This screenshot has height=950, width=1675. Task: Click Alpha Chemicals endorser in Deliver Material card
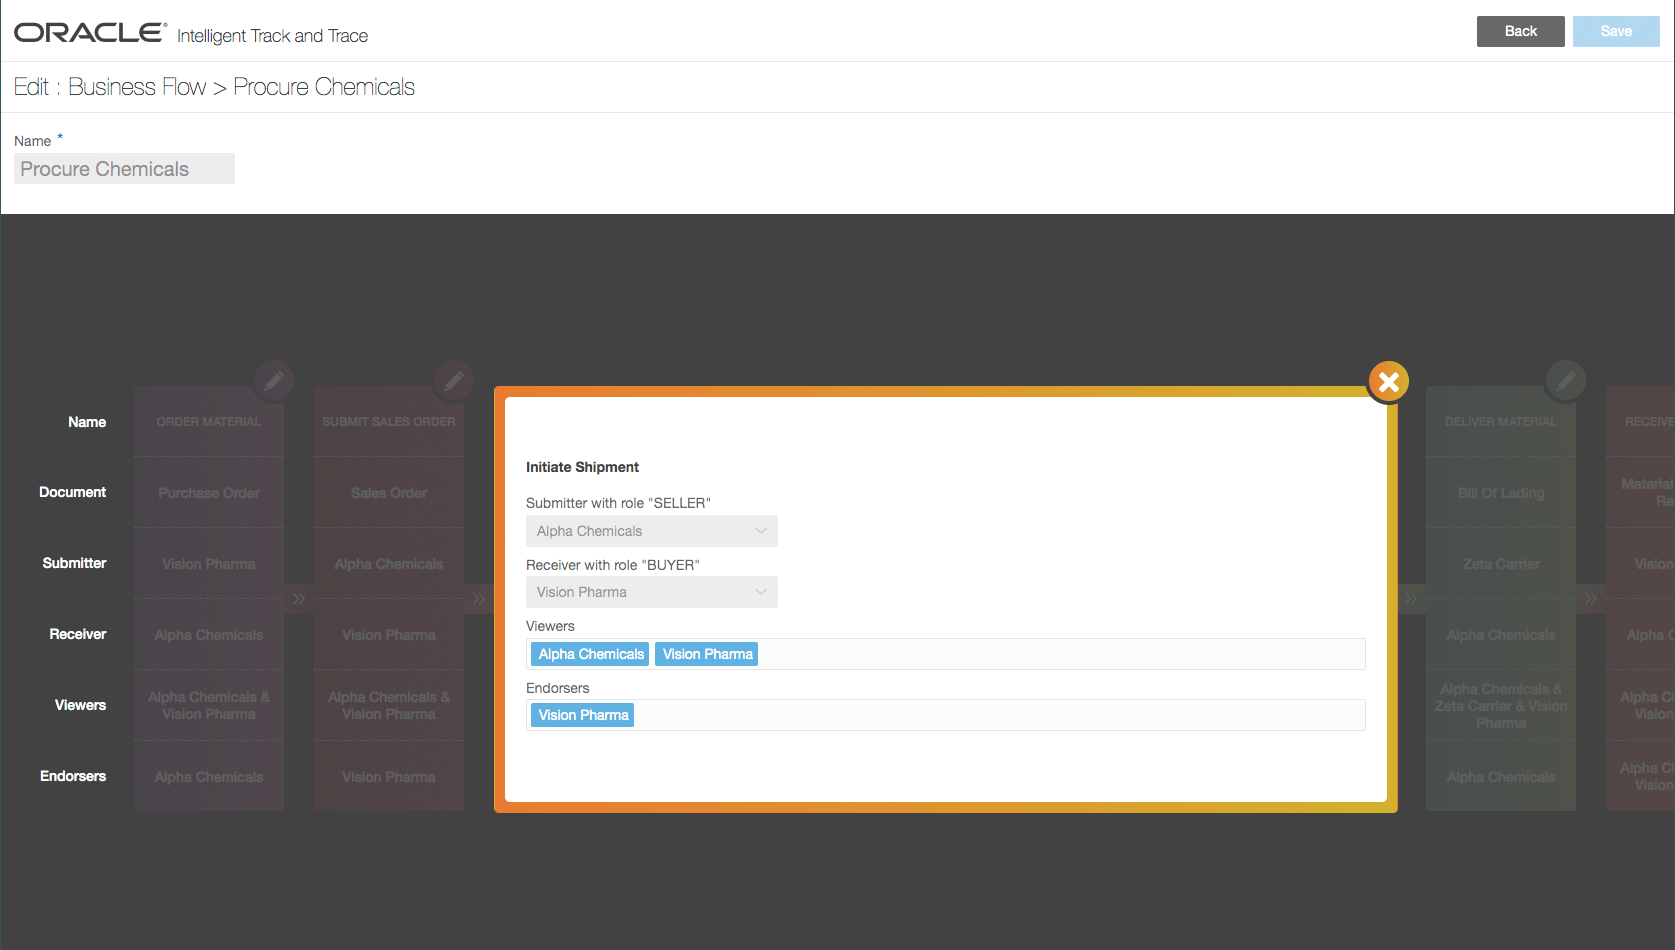pos(1501,777)
